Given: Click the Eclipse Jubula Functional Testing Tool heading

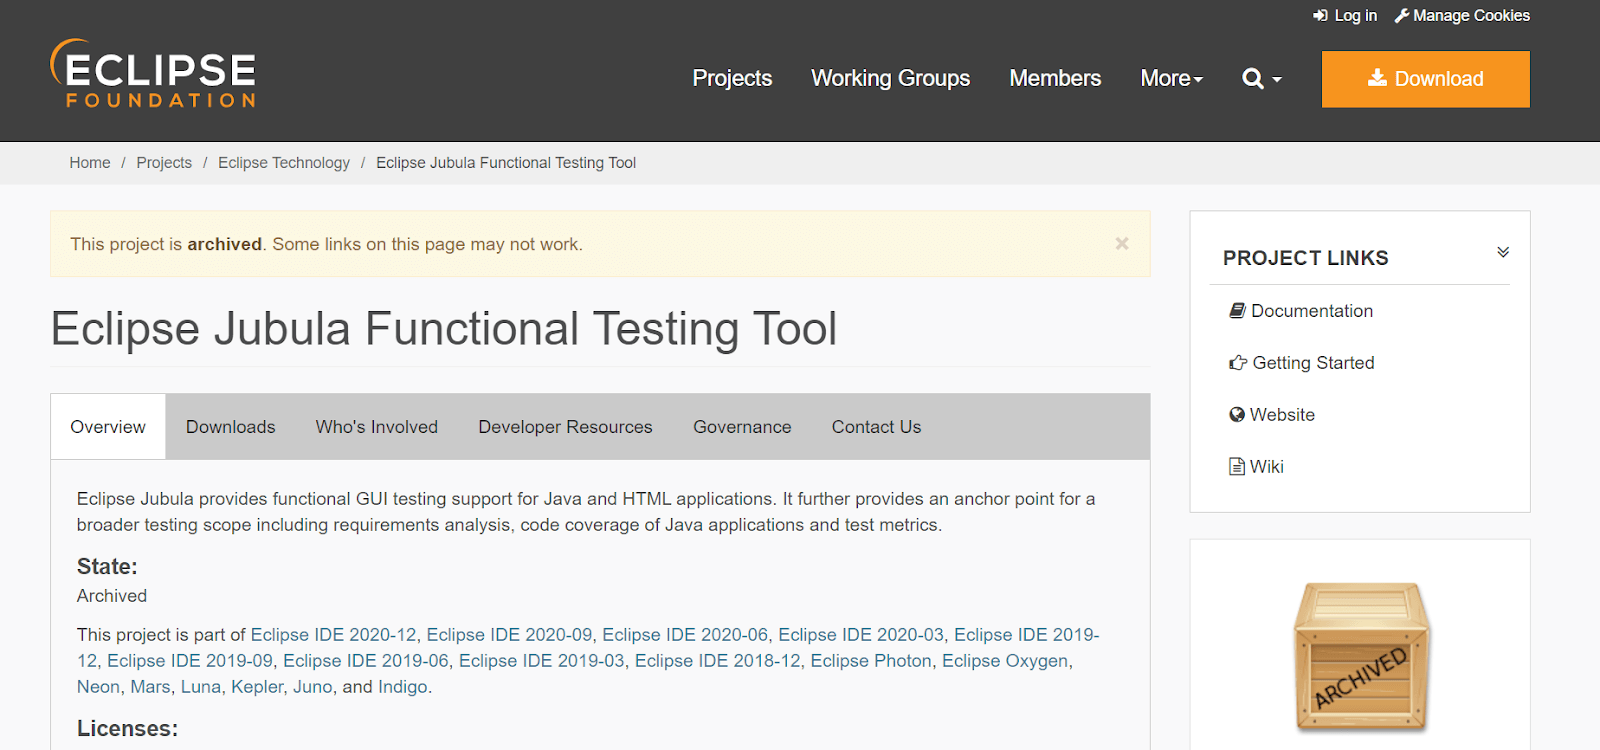Looking at the screenshot, I should [x=444, y=329].
